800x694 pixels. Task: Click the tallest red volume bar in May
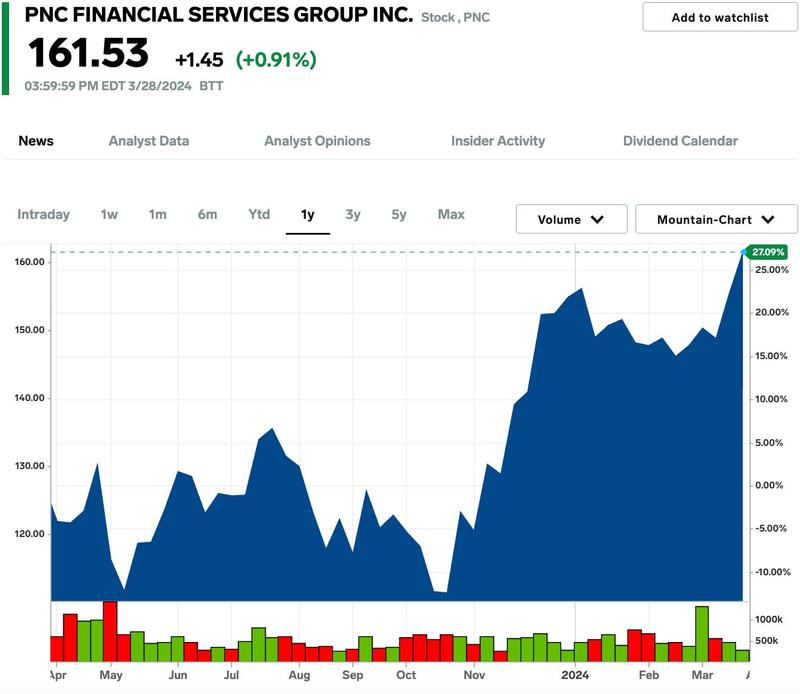(x=110, y=631)
